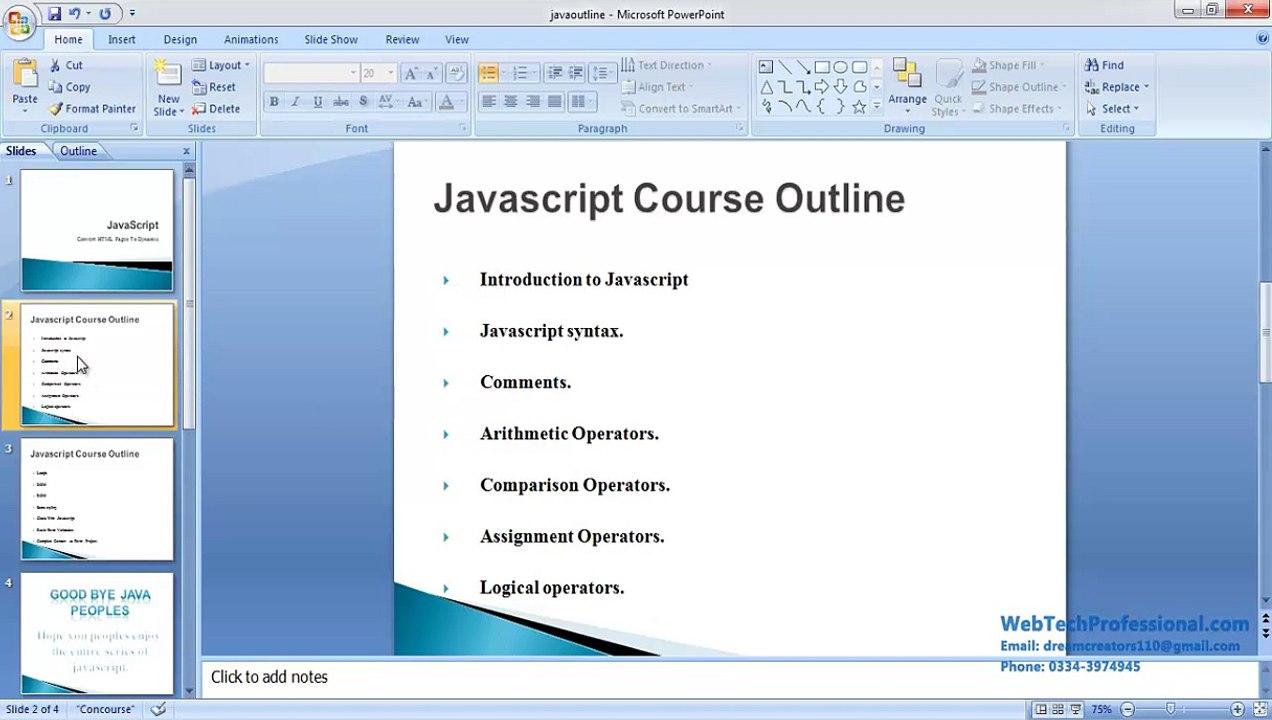Open Microsoft Office PowerPoint Help
The height and width of the screenshot is (720, 1272).
coord(1262,39)
